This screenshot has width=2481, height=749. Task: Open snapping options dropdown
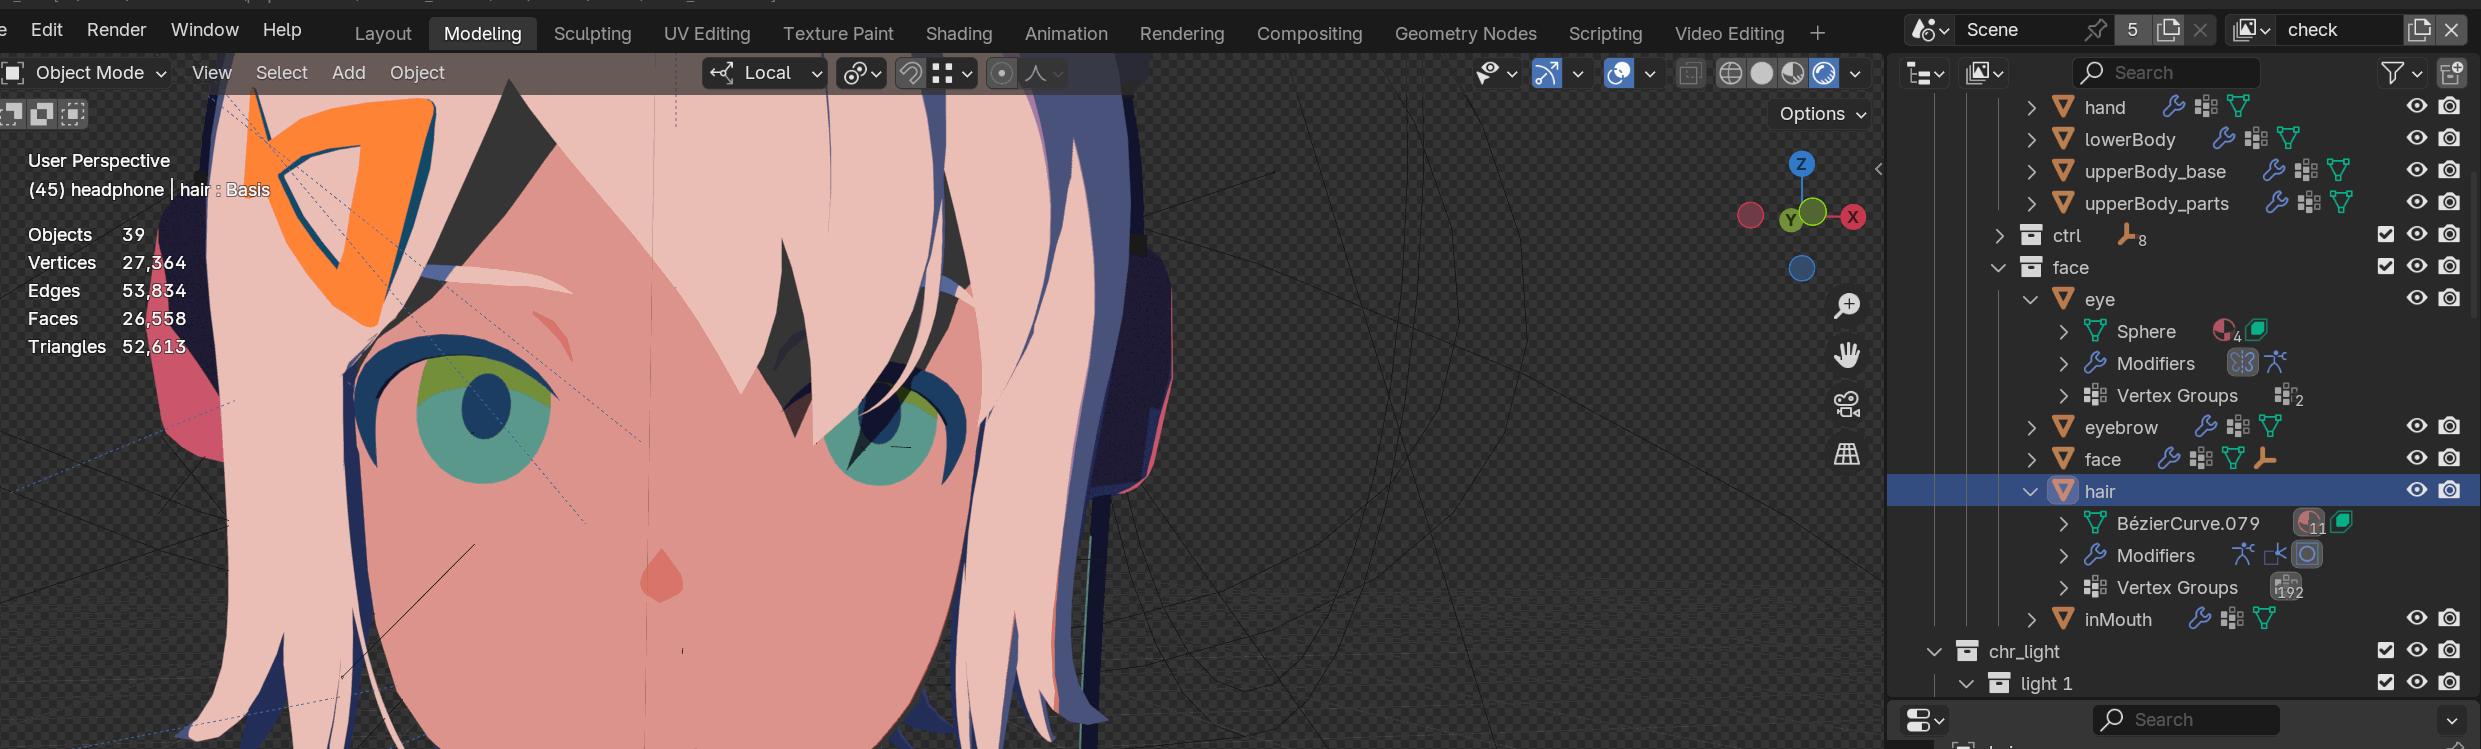point(953,73)
